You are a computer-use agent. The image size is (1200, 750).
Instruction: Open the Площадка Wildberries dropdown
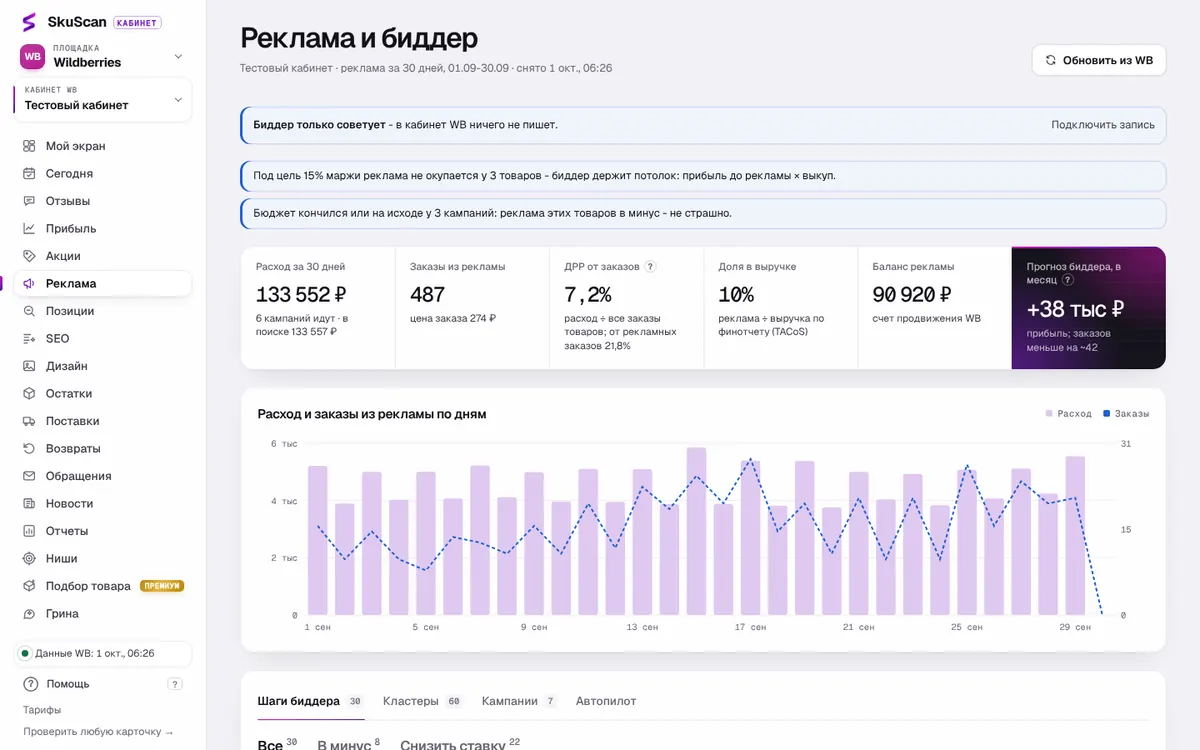[103, 56]
